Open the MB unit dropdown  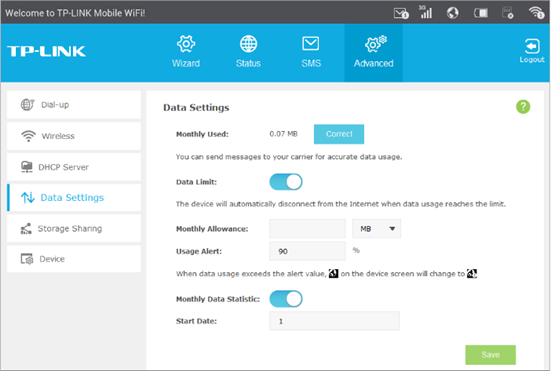tap(376, 229)
